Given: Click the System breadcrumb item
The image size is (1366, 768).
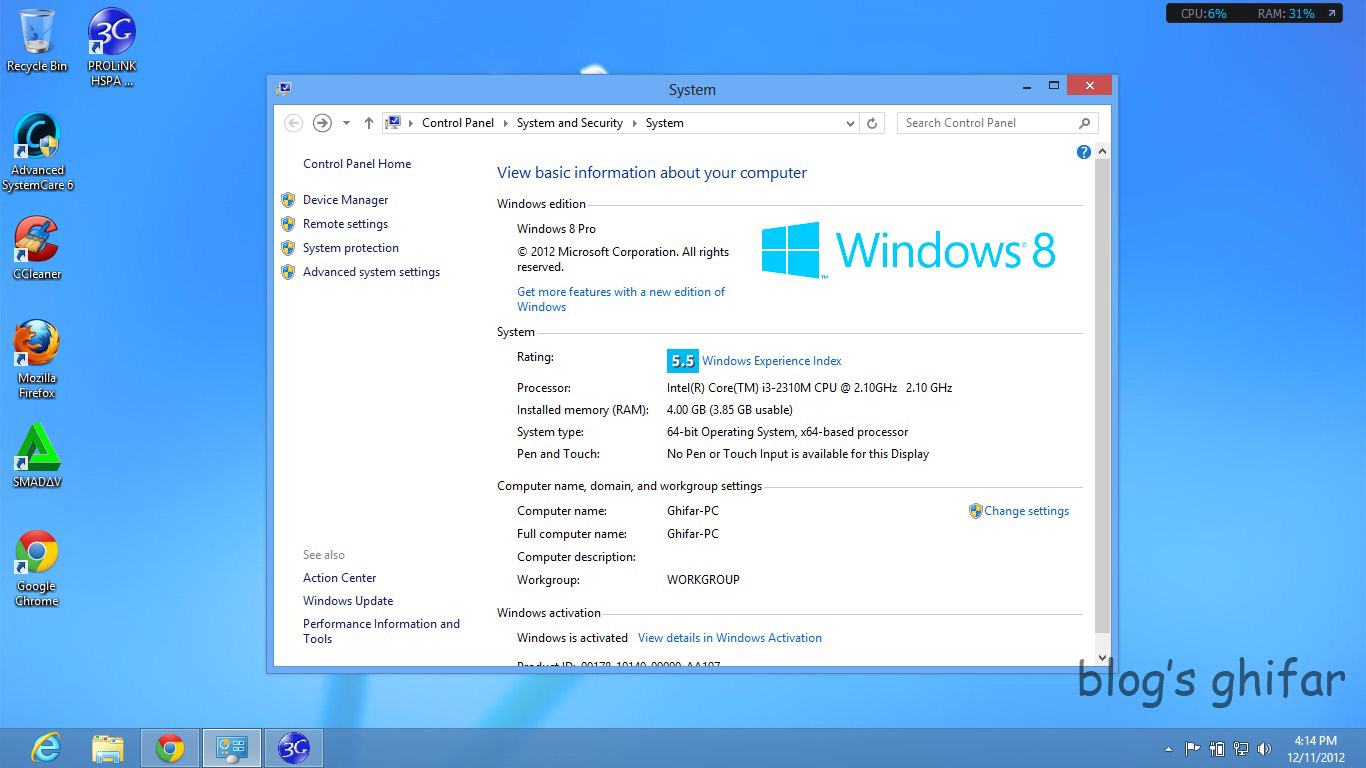Looking at the screenshot, I should (x=665, y=123).
